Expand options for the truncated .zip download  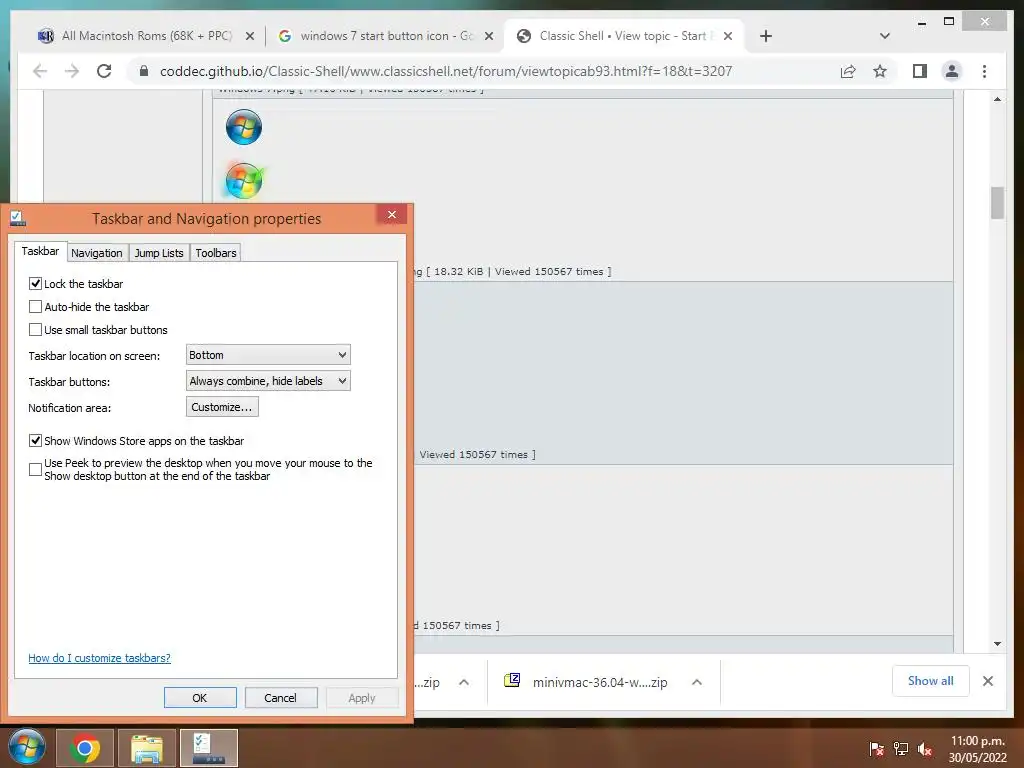click(x=464, y=682)
